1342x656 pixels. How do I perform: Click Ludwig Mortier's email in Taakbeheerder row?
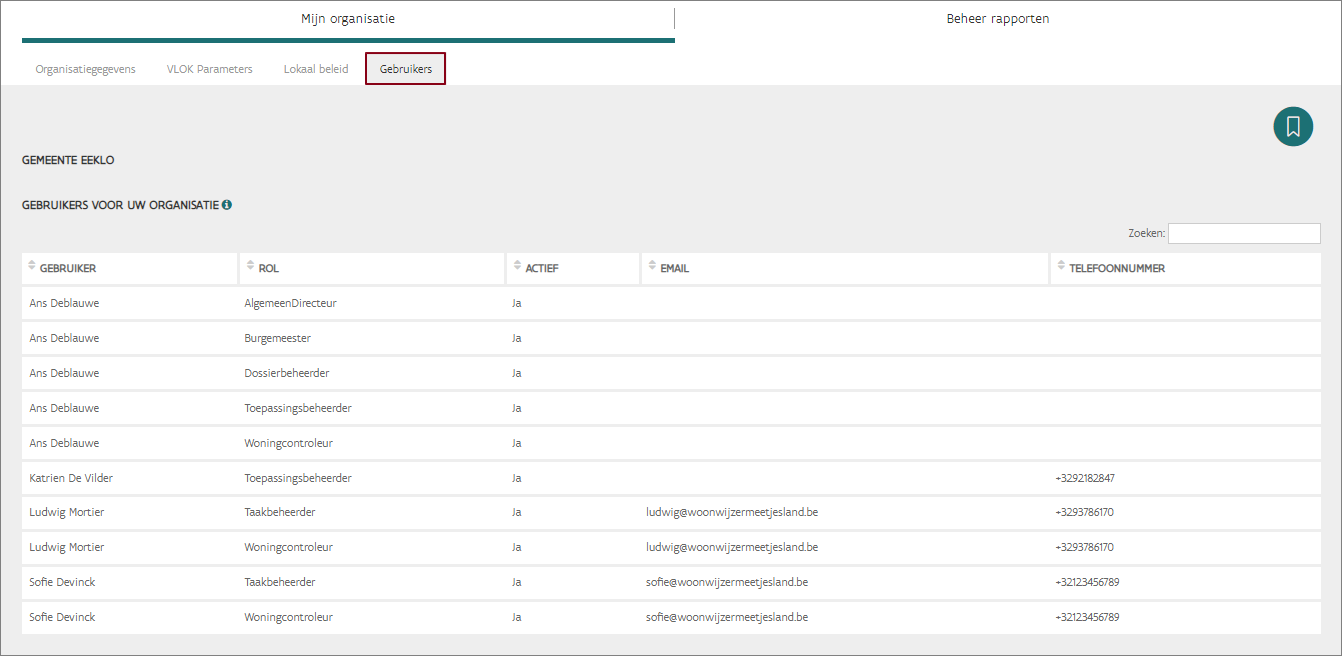pos(732,512)
